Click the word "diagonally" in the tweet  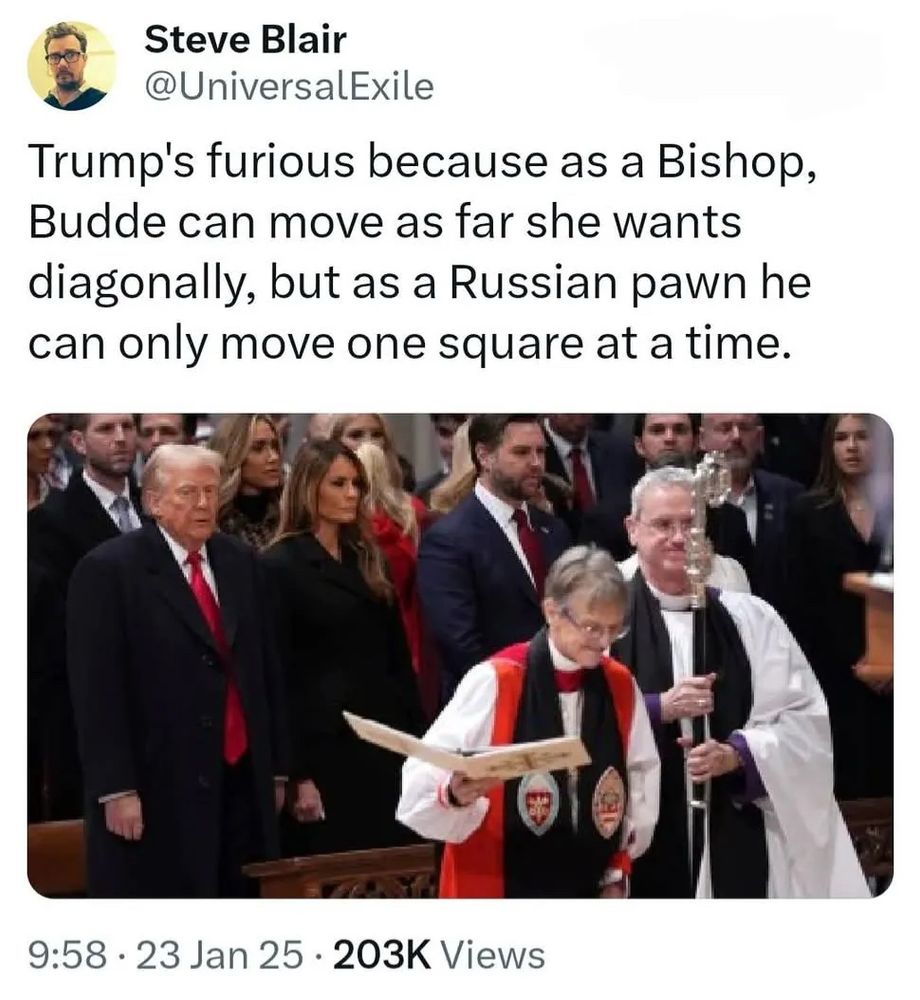click(x=136, y=284)
